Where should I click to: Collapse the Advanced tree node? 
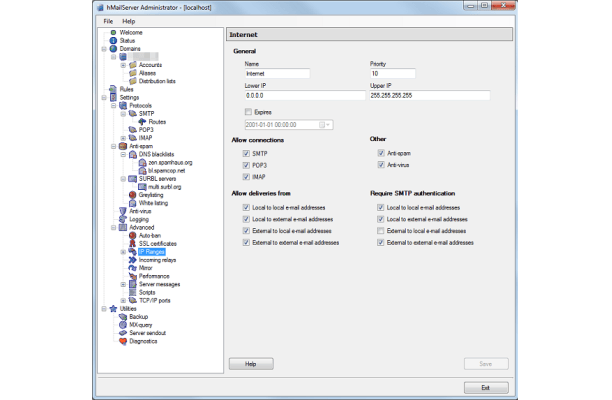tap(114, 227)
